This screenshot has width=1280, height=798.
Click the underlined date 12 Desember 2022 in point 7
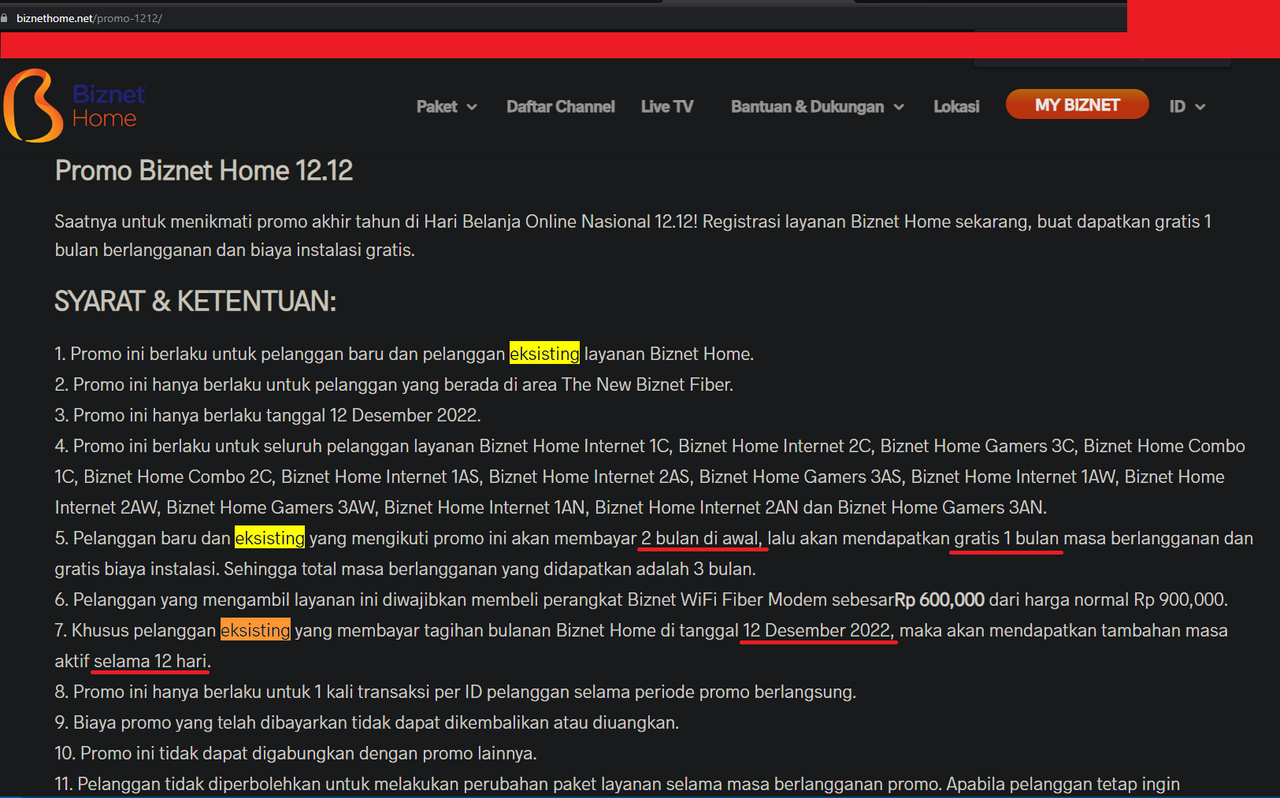coord(819,630)
